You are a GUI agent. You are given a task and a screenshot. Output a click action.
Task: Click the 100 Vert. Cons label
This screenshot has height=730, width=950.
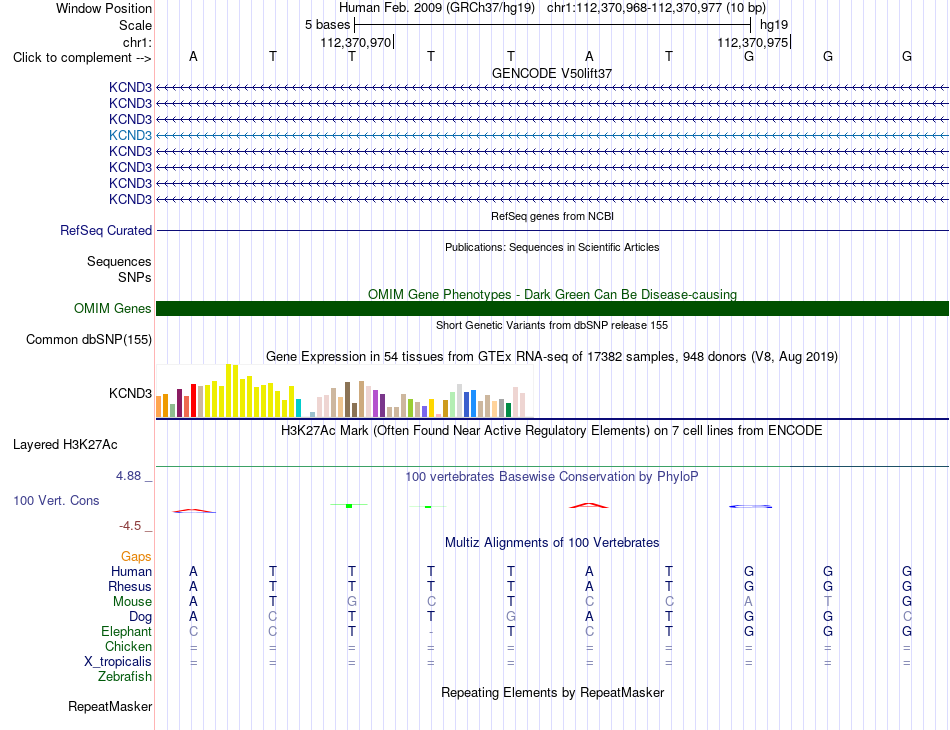56,501
